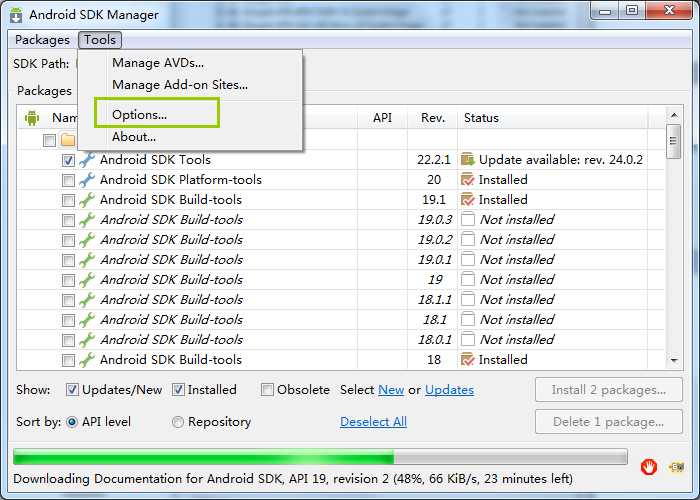Click the Deselect All link
Viewport: 700px width, 500px height.
(373, 422)
